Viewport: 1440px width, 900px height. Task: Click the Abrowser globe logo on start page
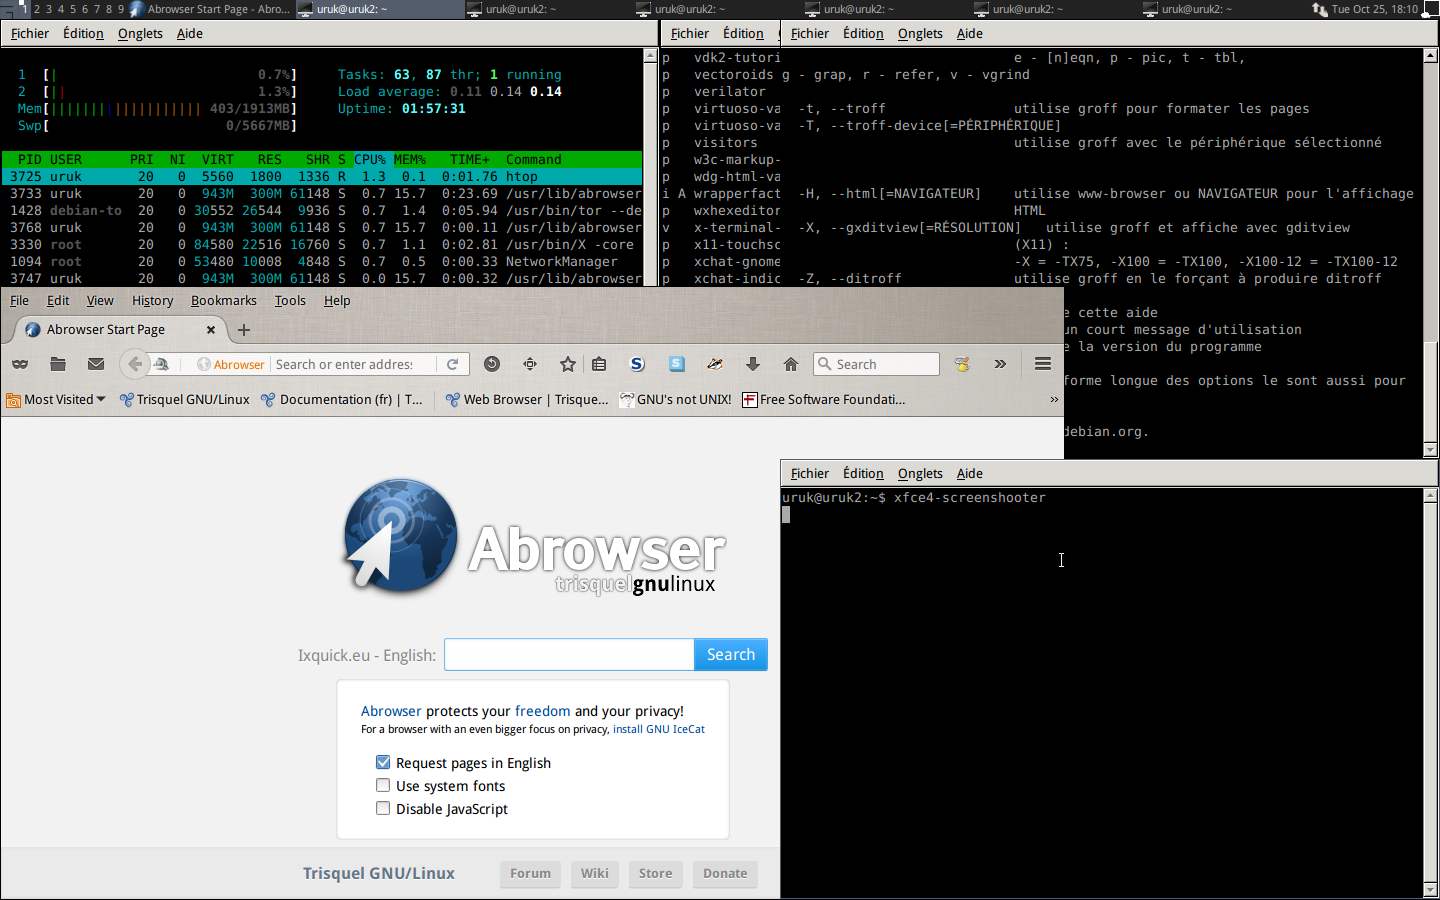click(401, 536)
